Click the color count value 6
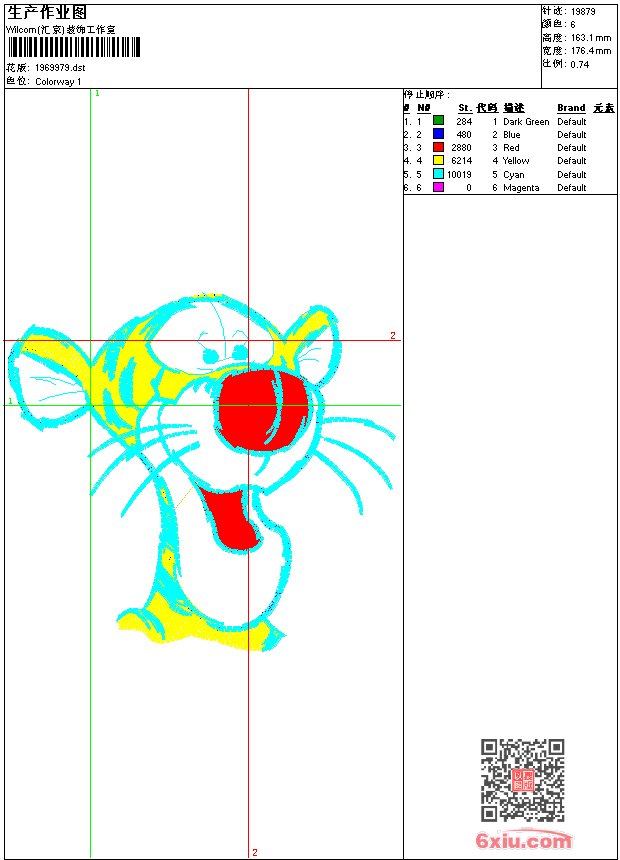 coord(573,25)
